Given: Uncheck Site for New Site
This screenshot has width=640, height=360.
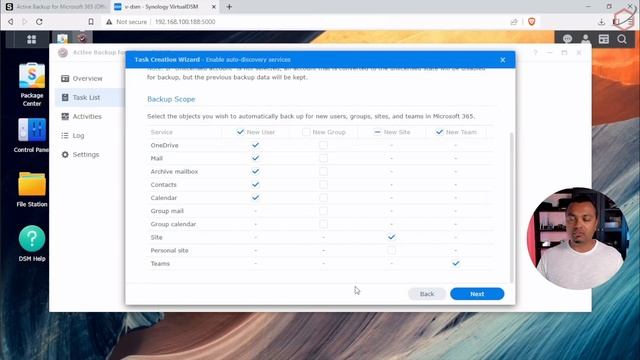Looking at the screenshot, I should [x=391, y=237].
